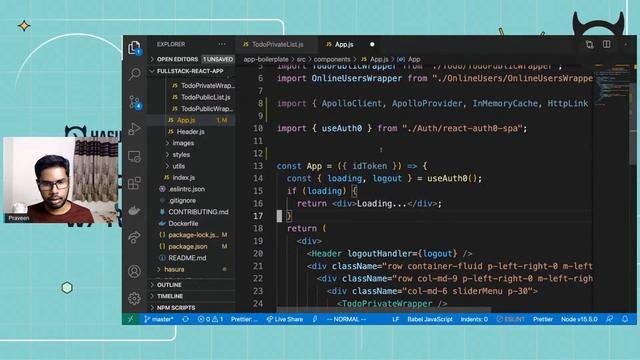
Task: Click the components breadcrumb segment
Action: 332,59
